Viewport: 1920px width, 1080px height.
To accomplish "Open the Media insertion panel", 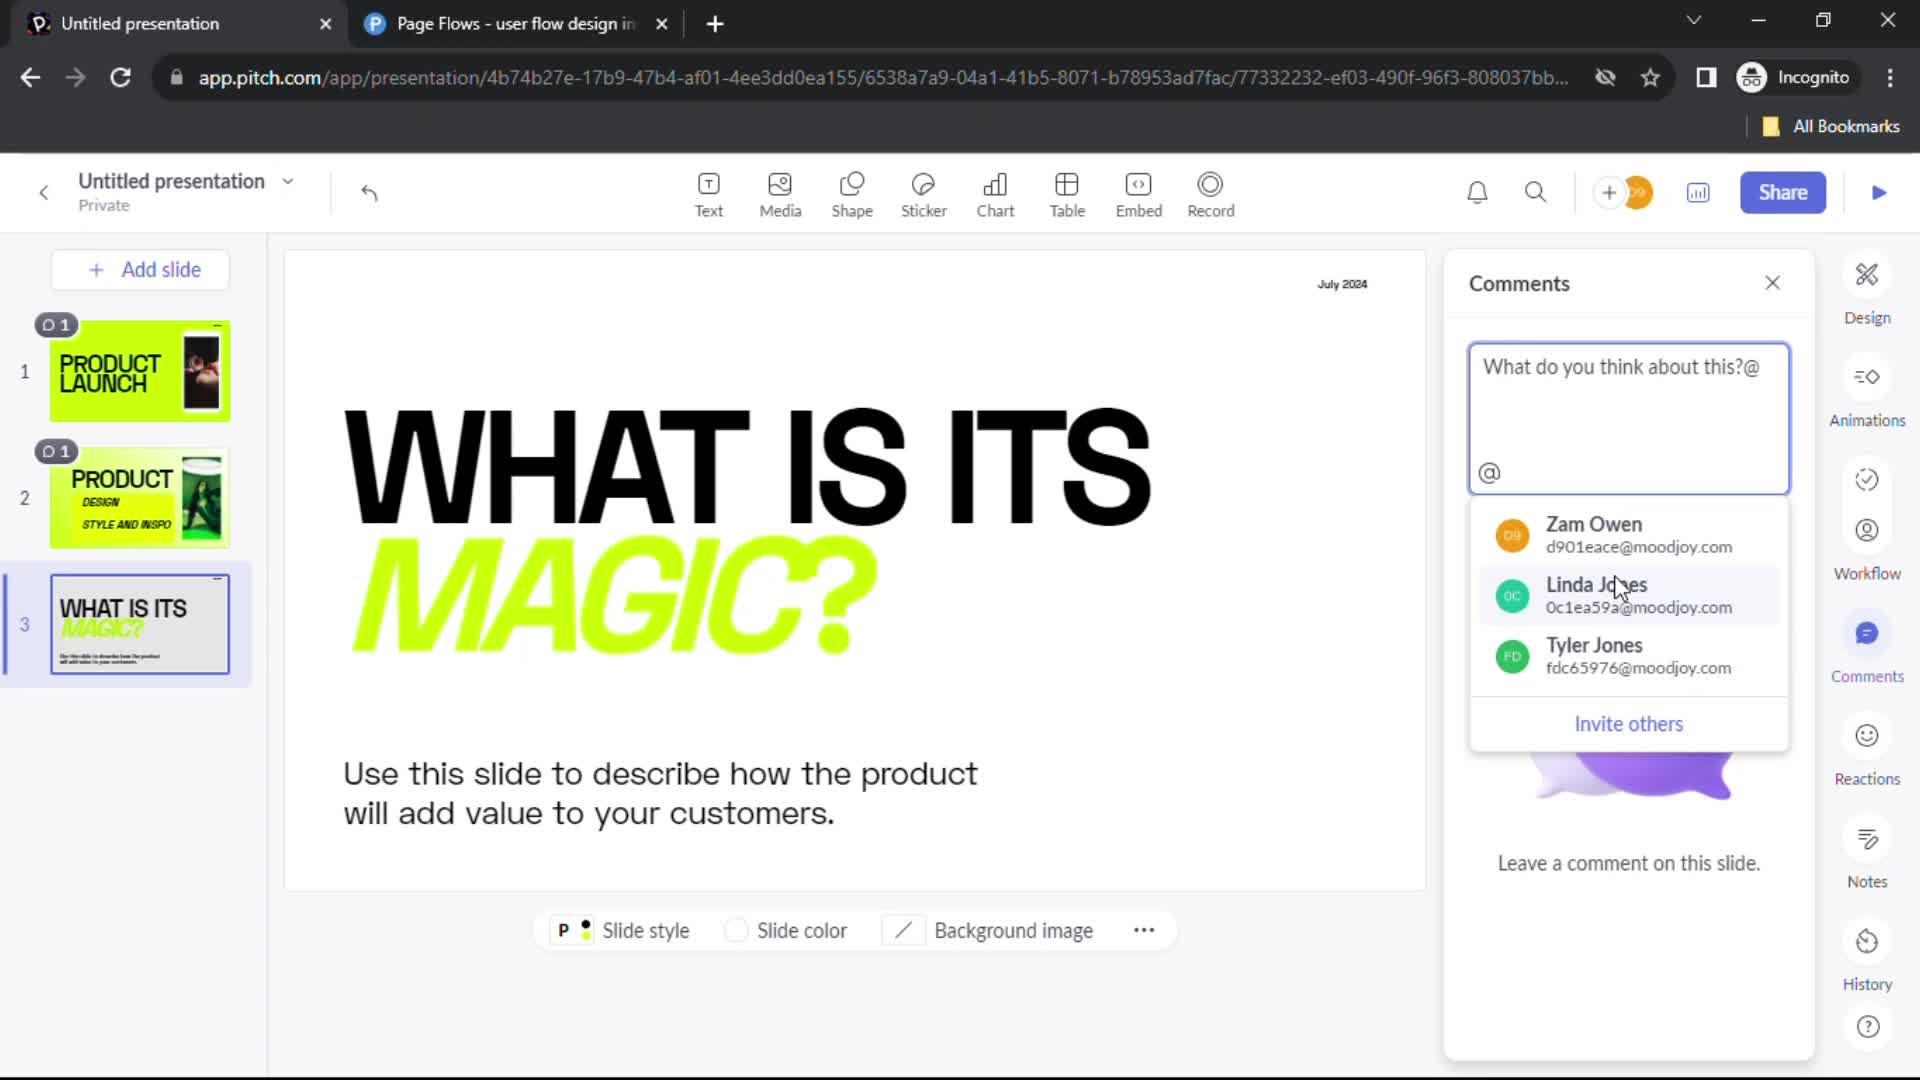I will (x=779, y=194).
